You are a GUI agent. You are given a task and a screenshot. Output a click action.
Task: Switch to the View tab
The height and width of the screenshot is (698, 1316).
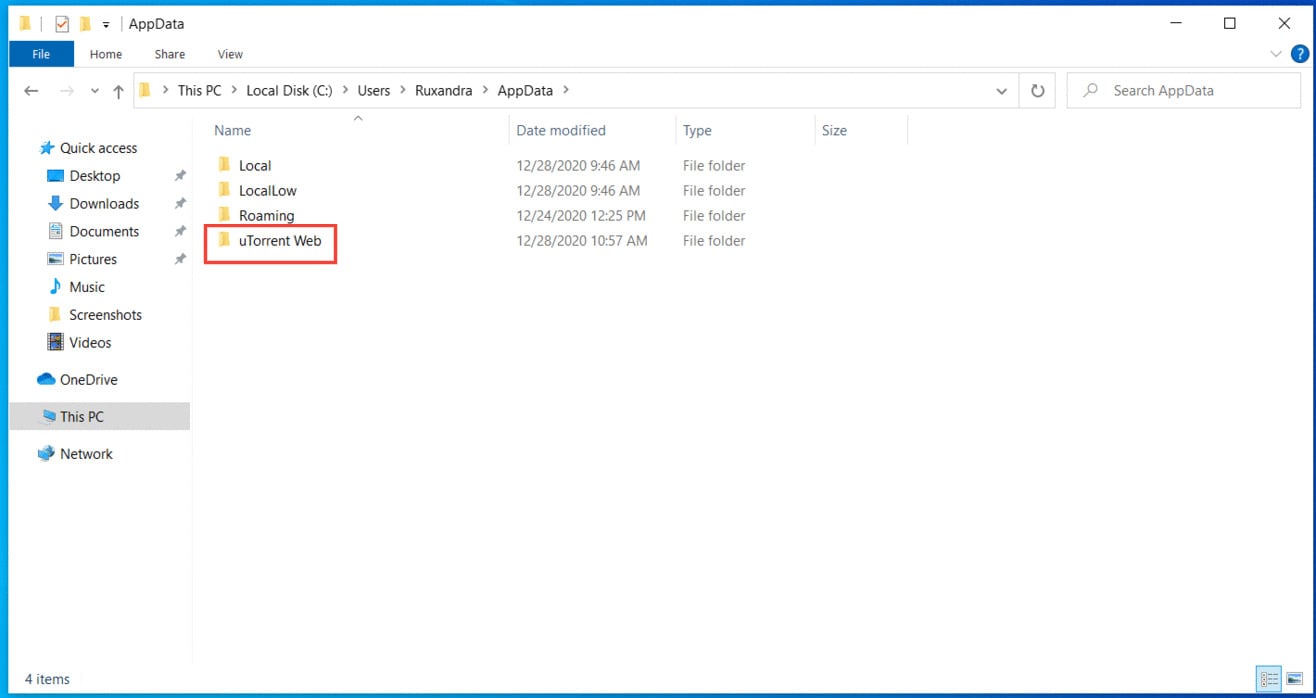[229, 54]
